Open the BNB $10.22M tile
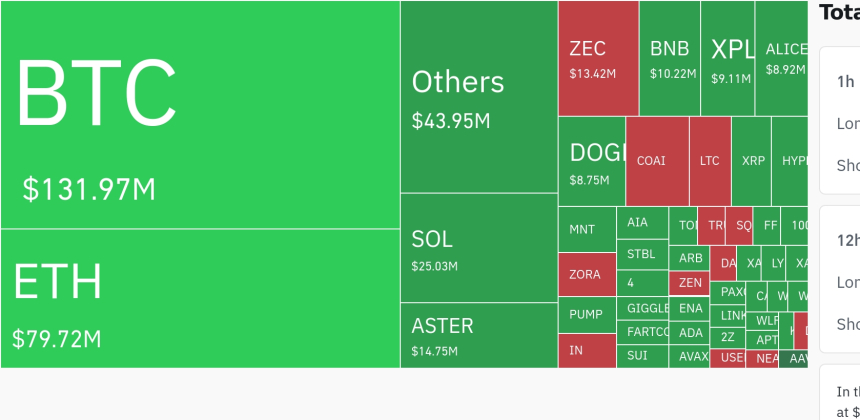This screenshot has height=420, width=860. click(x=669, y=58)
